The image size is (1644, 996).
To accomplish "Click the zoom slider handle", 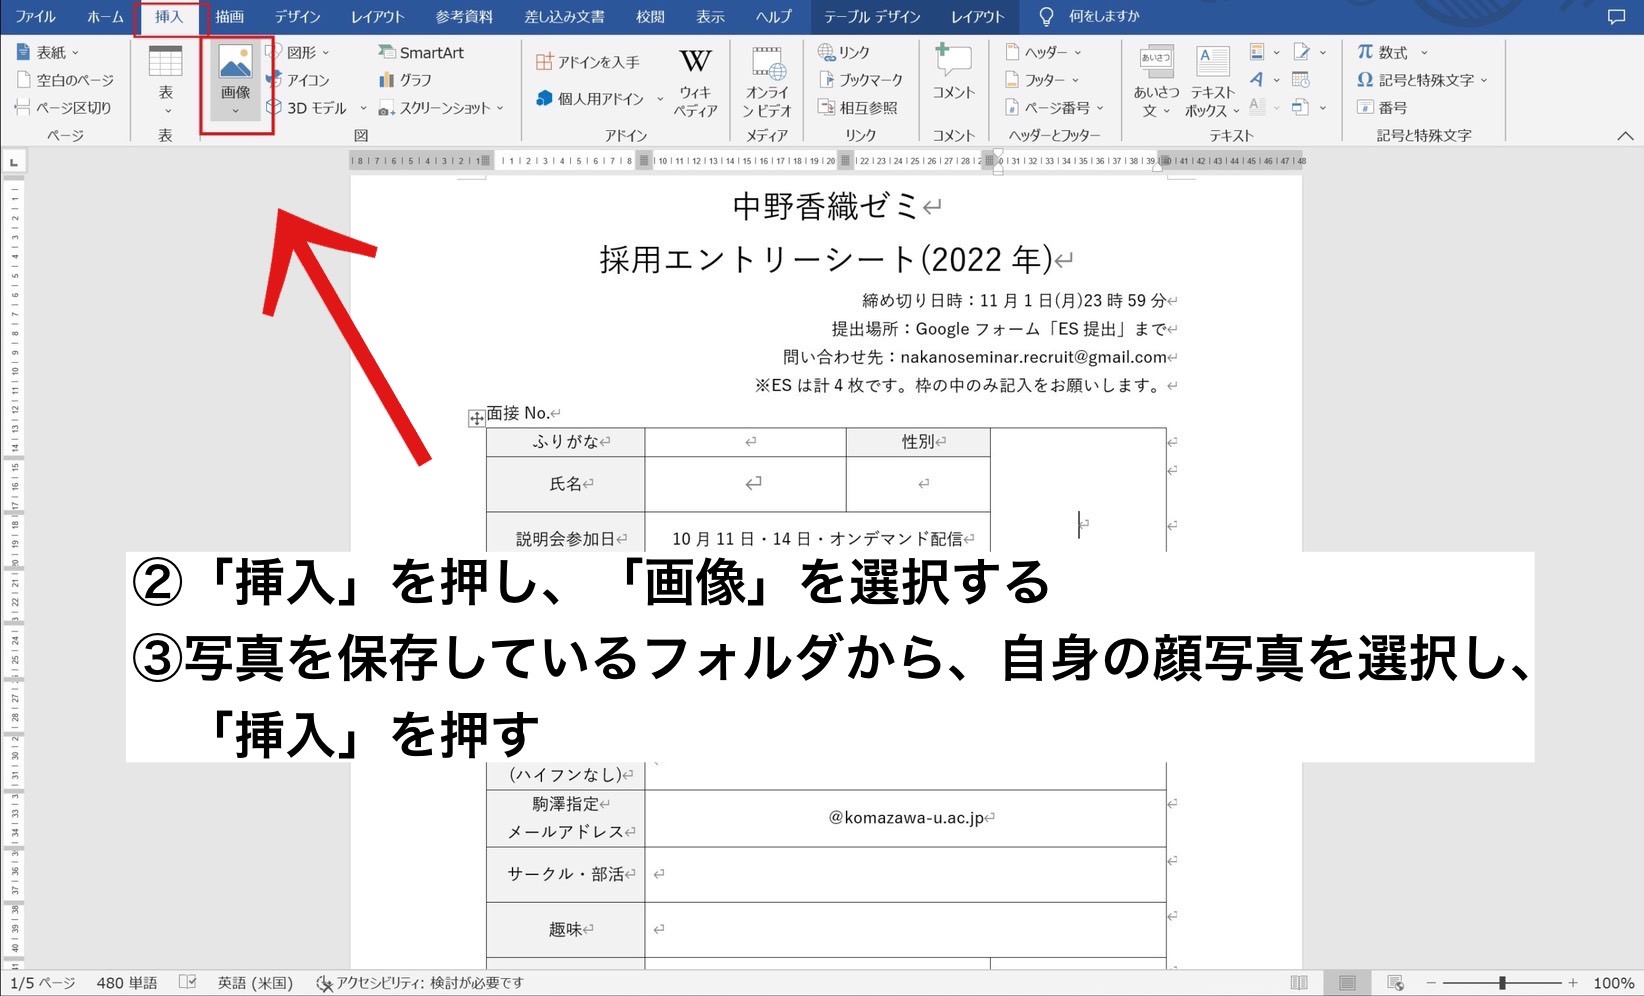I will point(1502,983).
